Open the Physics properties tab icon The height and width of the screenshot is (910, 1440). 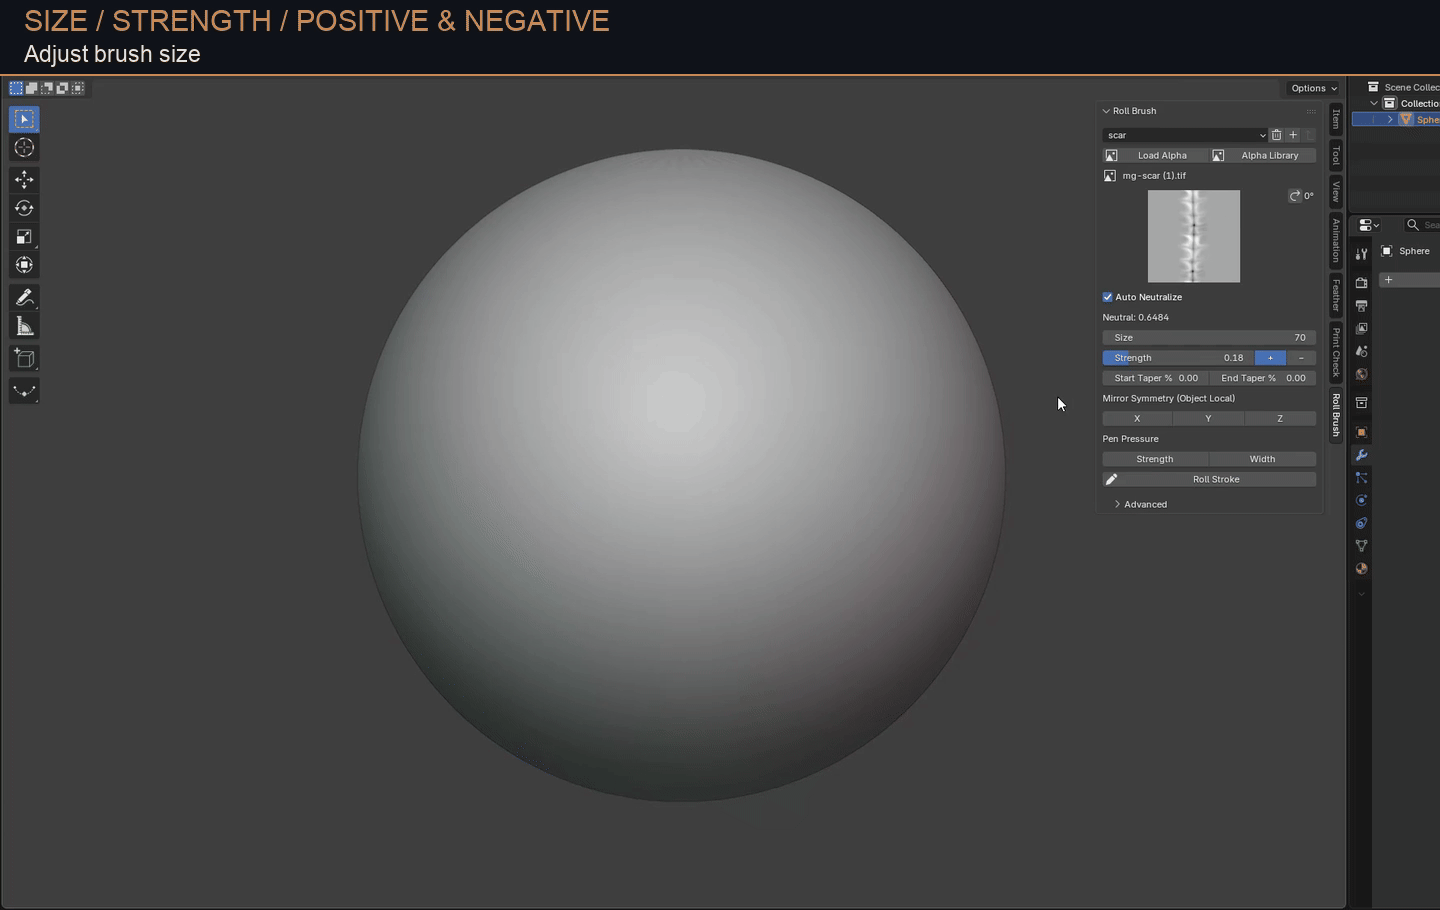(1361, 501)
